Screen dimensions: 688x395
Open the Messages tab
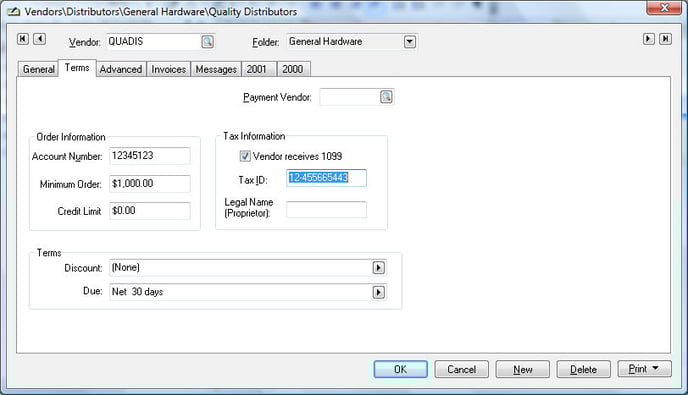point(216,69)
